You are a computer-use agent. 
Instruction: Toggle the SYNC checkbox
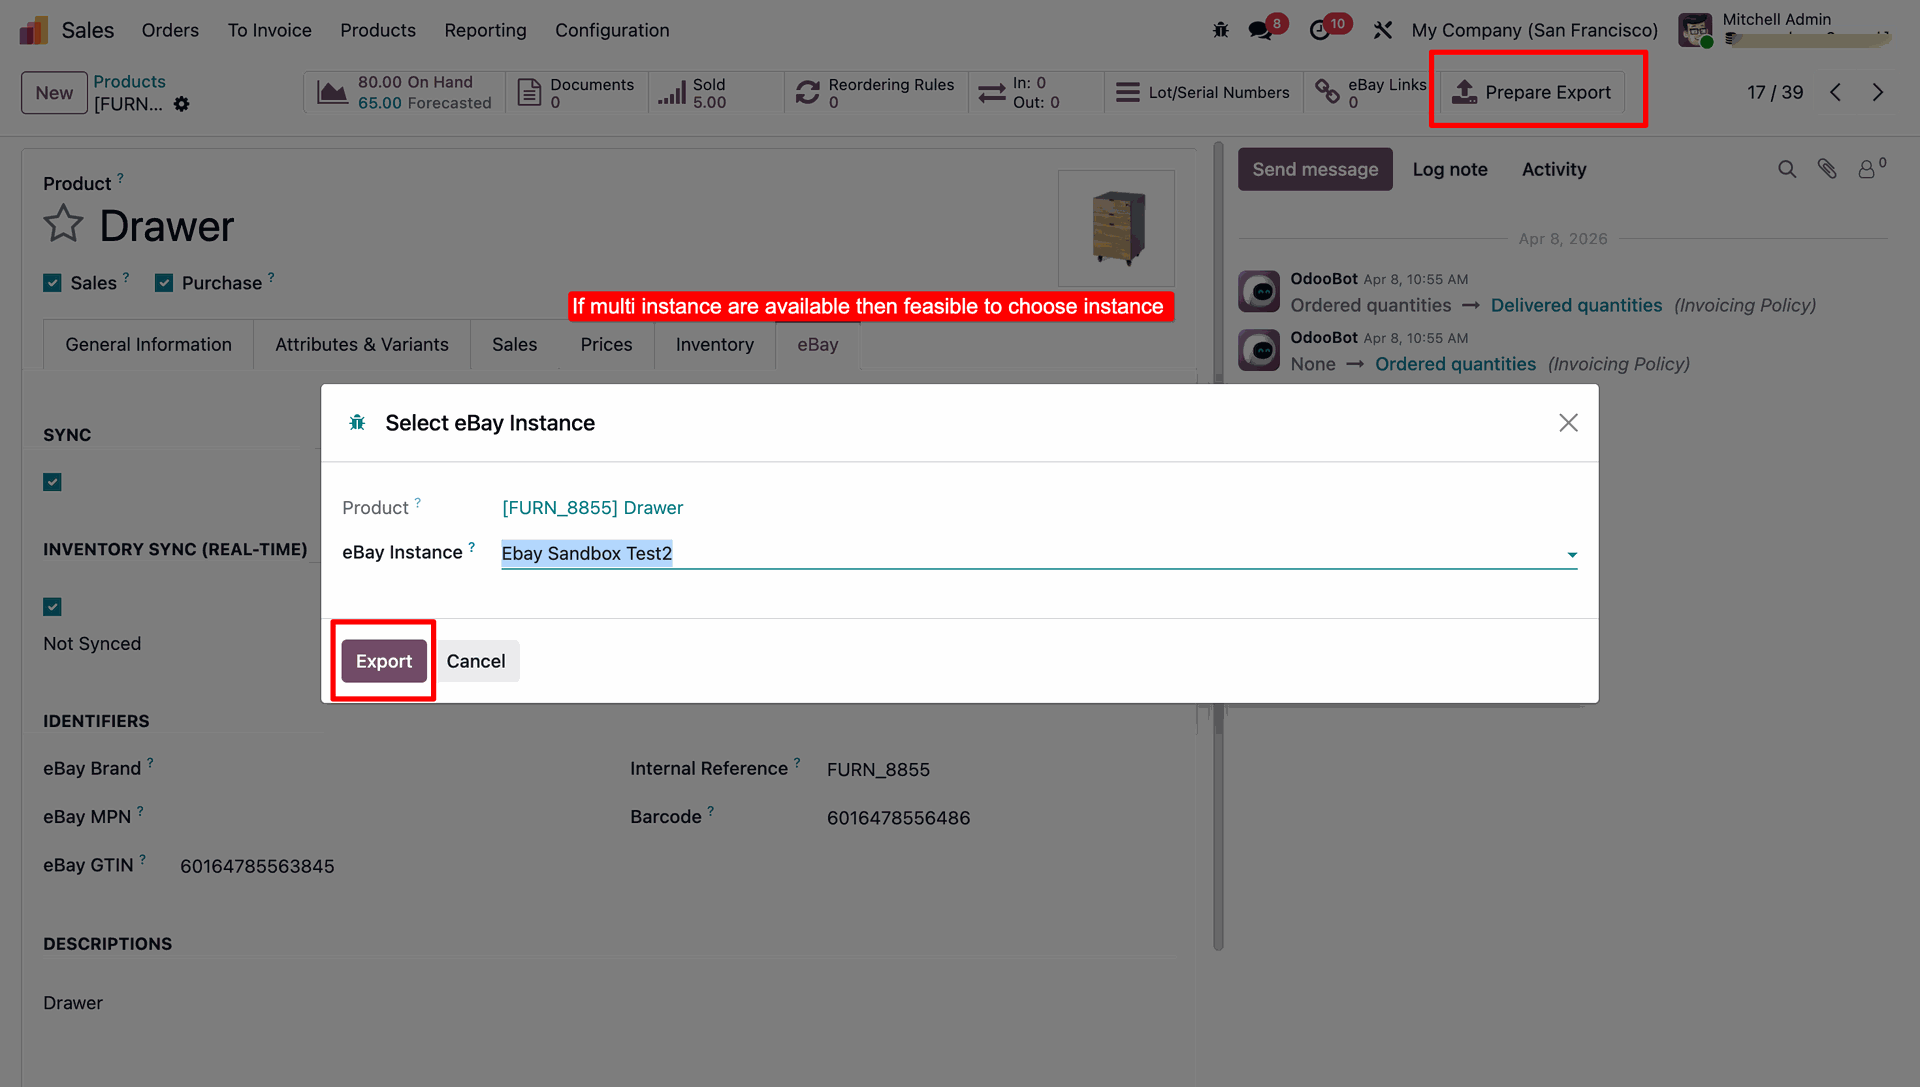(52, 482)
